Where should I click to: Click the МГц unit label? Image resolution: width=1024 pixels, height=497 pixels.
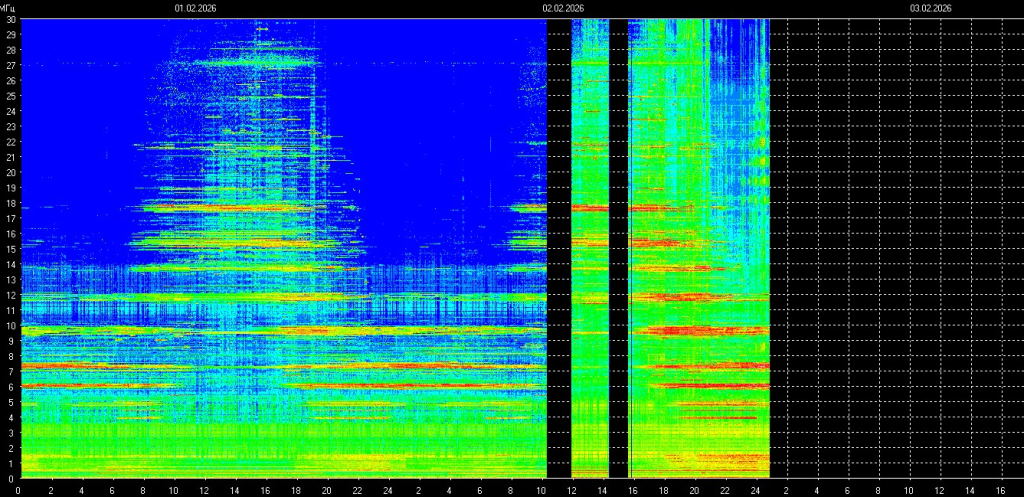9,8
